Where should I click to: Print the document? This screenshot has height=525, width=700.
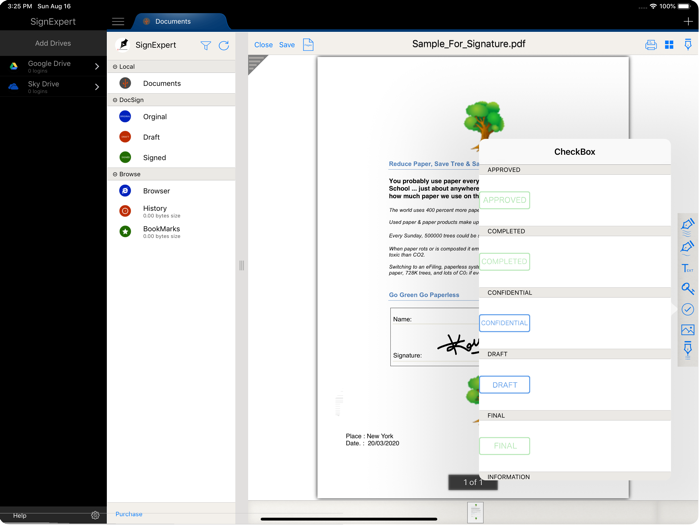click(650, 45)
